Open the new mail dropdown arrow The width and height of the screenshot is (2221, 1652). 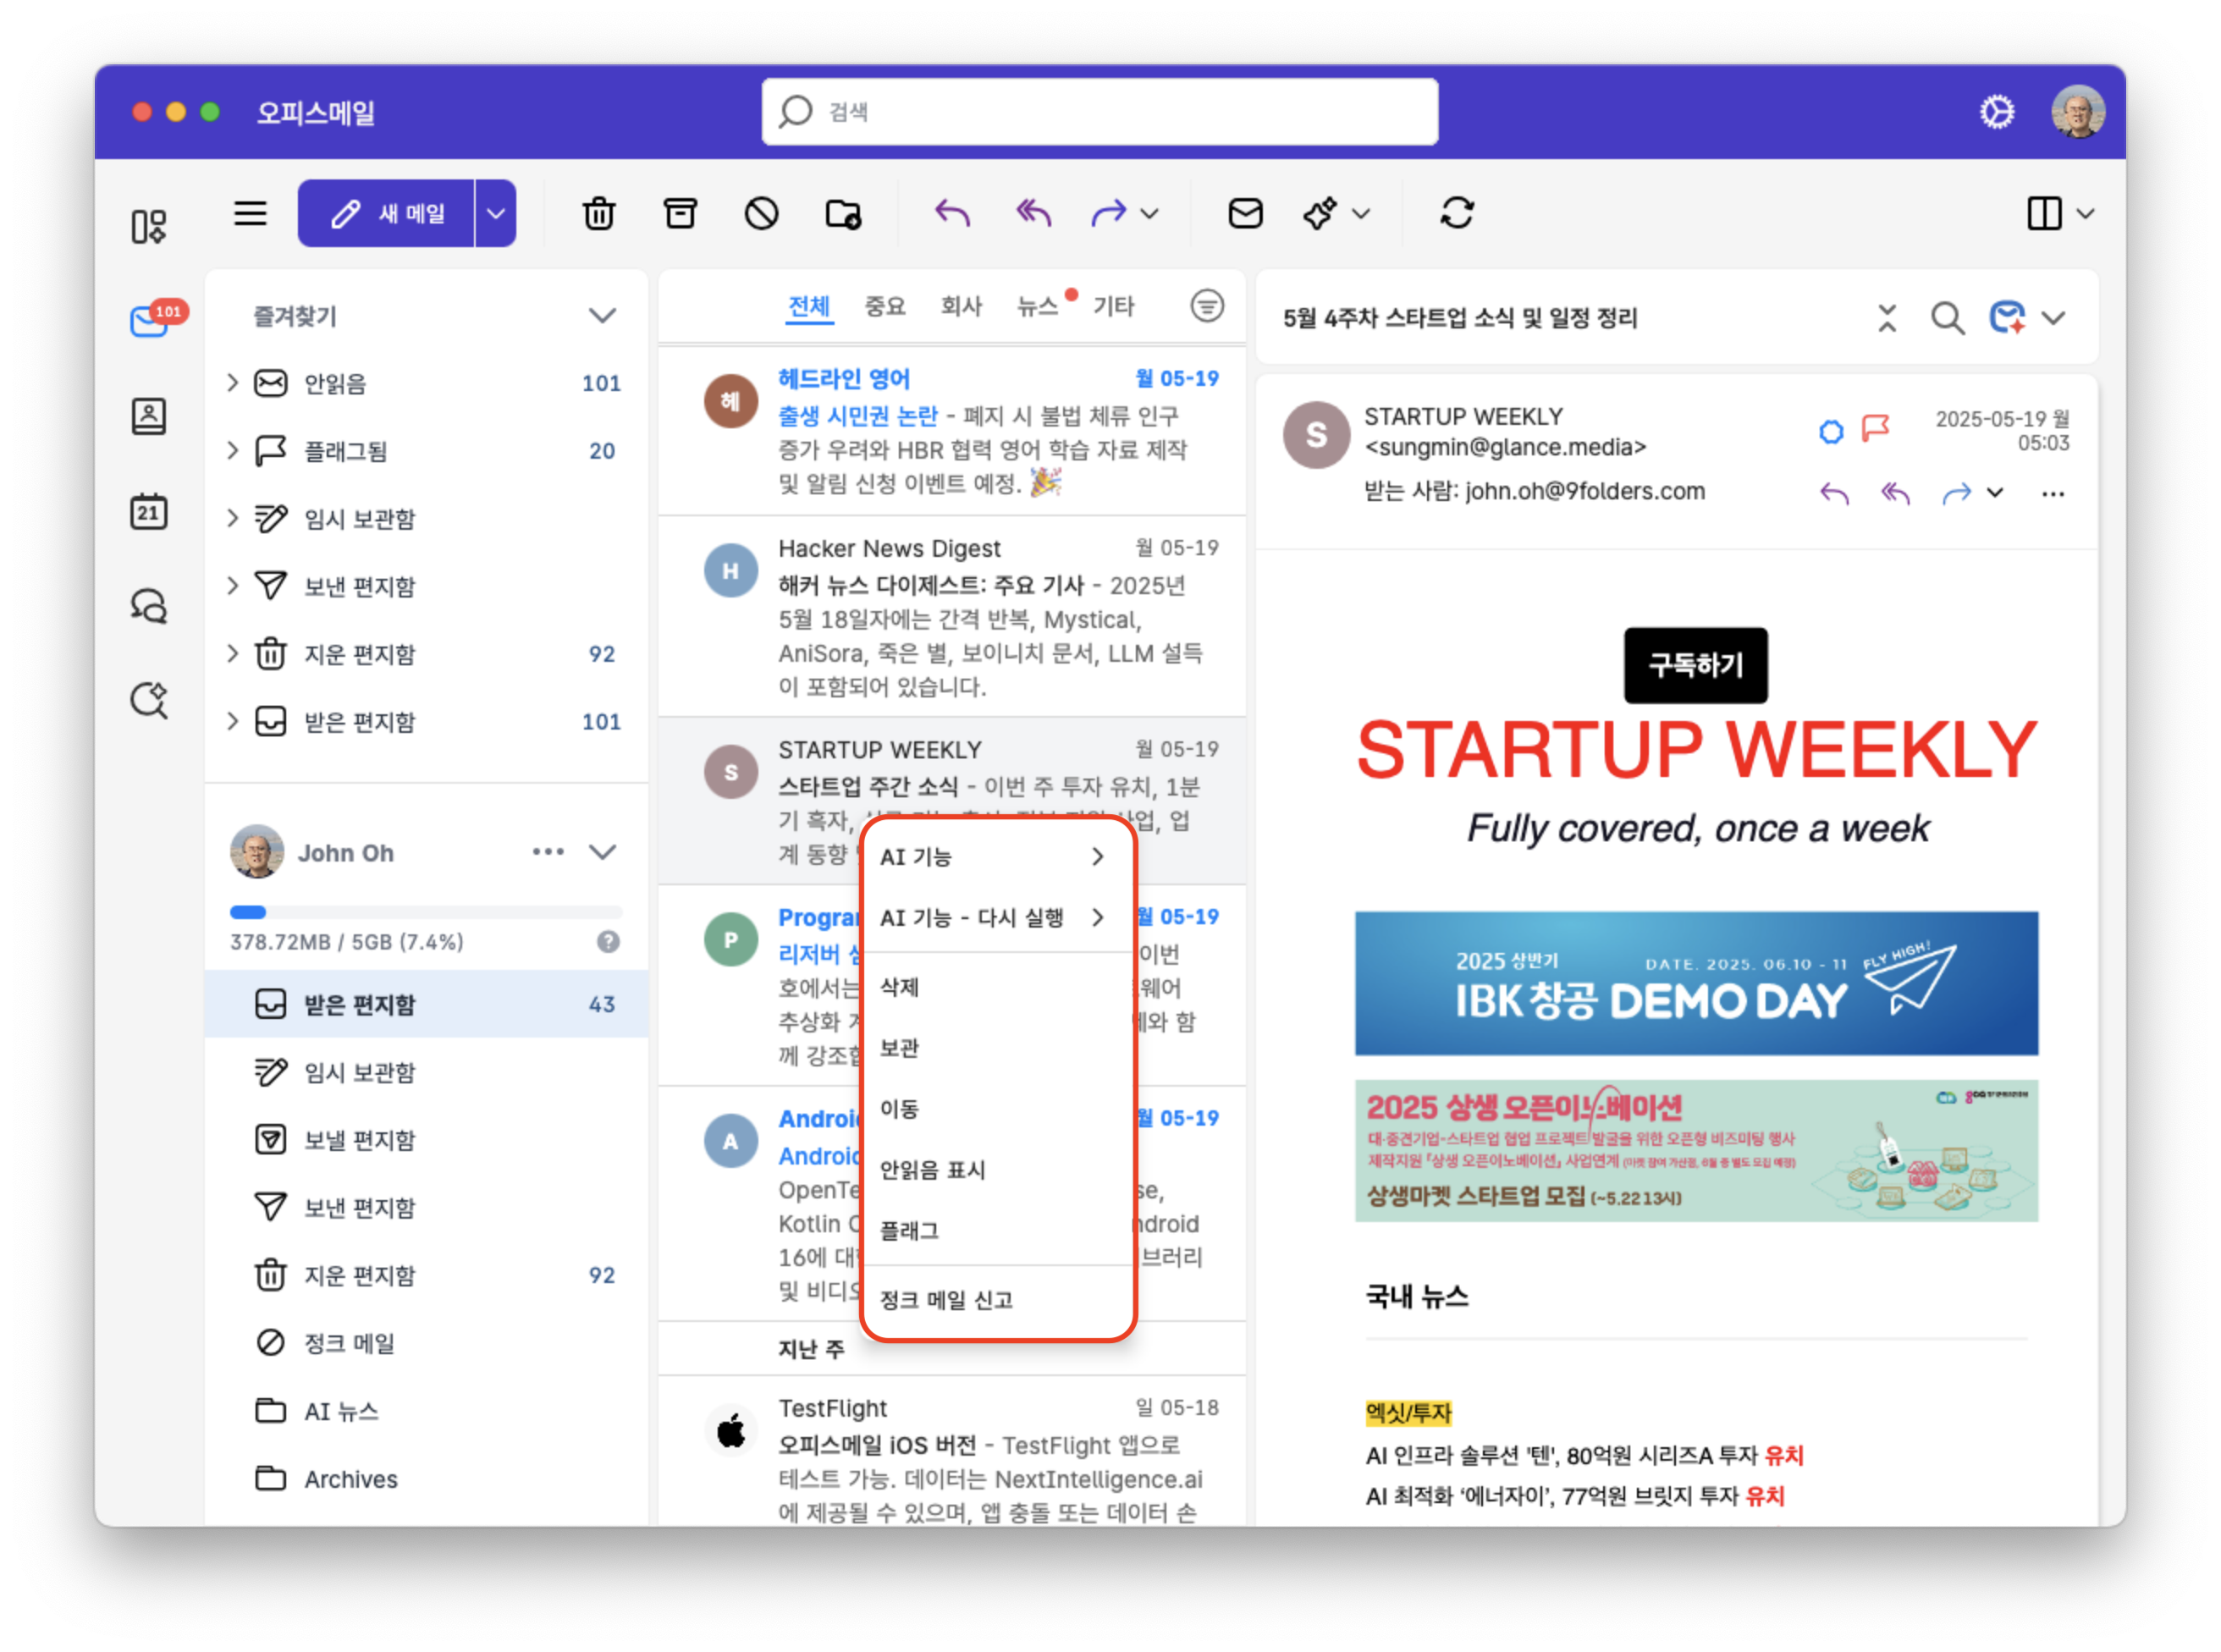pos(496,213)
